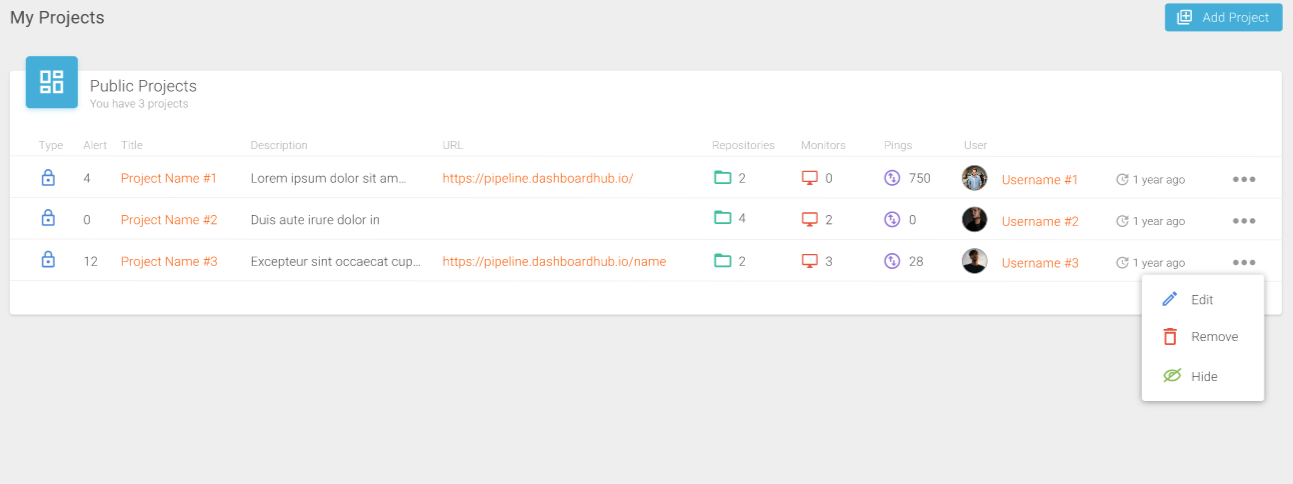Click the avatar of Username #3
Viewport: 1293px width, 484px height.
click(x=974, y=261)
